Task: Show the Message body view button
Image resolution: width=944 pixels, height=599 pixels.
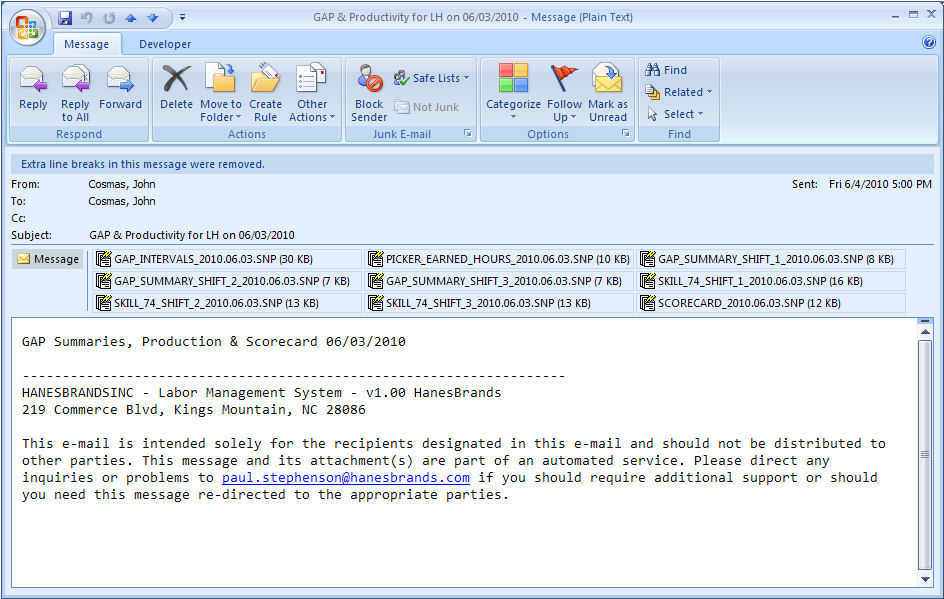Action: pyautogui.click(x=48, y=259)
